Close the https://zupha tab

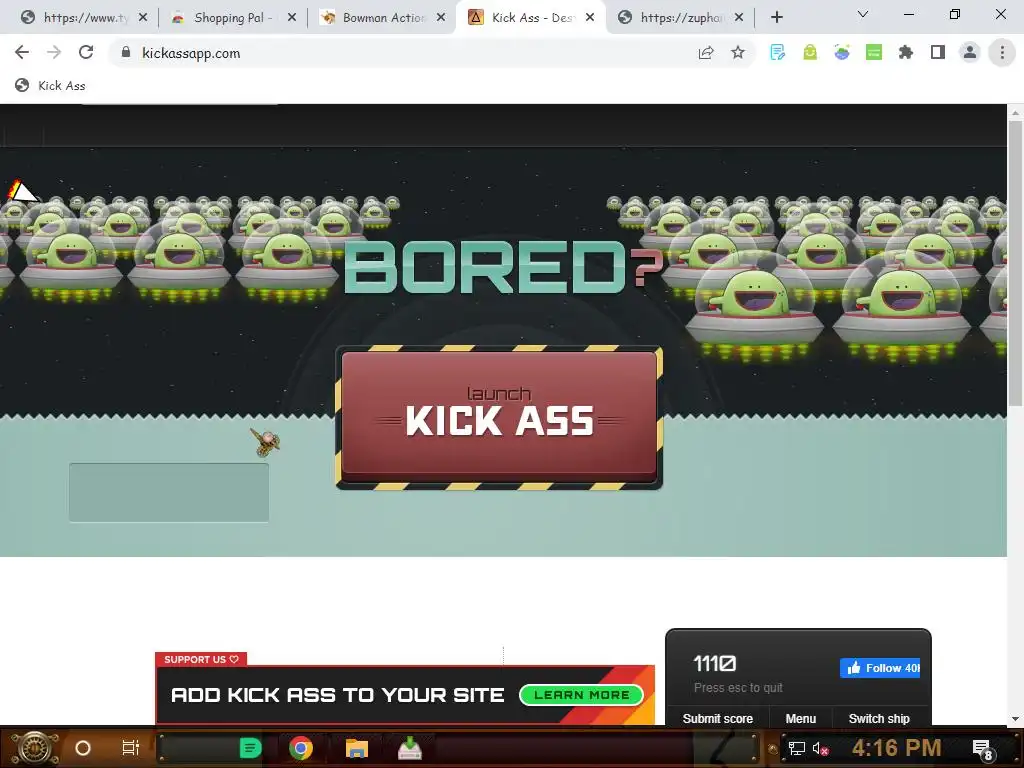point(739,18)
